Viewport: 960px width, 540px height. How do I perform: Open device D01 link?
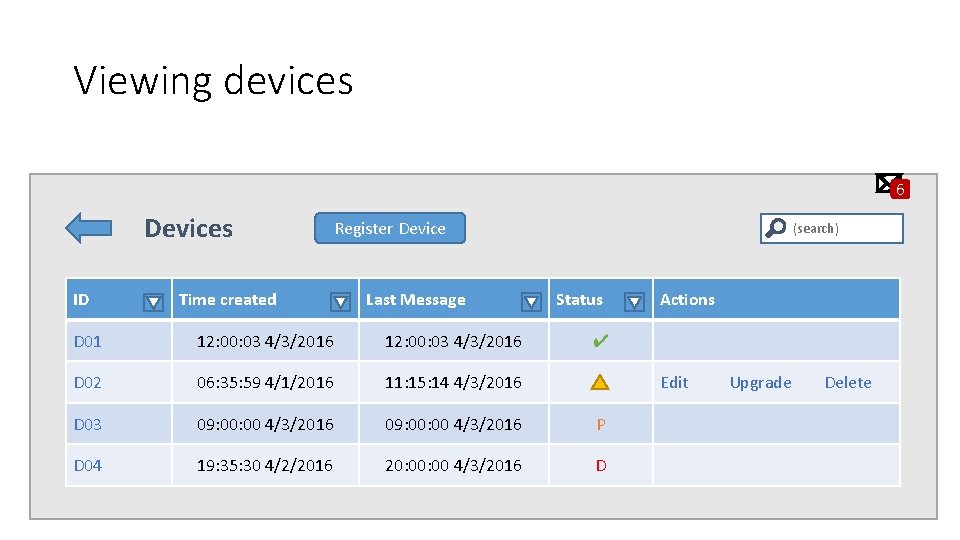click(x=88, y=341)
